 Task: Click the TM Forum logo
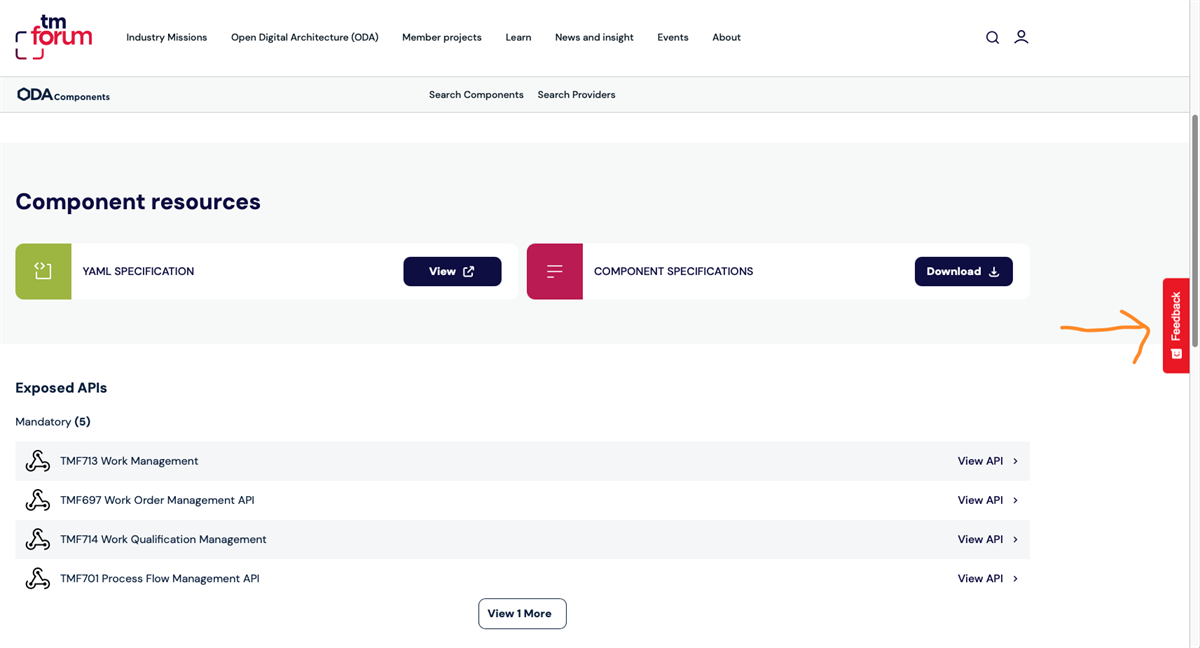pos(53,37)
